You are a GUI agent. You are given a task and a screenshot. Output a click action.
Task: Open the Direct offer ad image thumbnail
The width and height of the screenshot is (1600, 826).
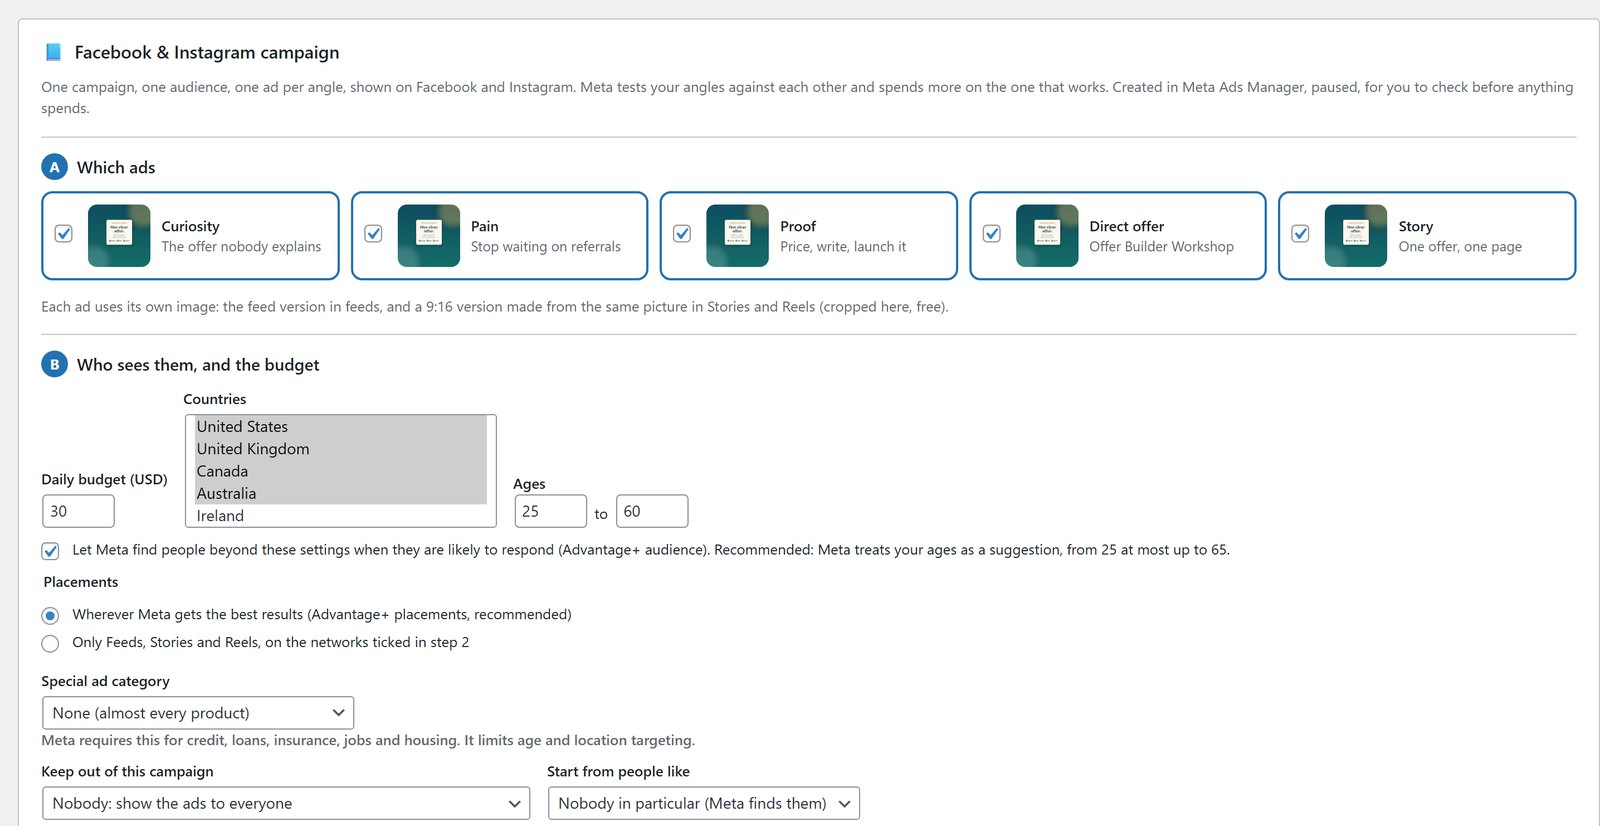(1047, 236)
